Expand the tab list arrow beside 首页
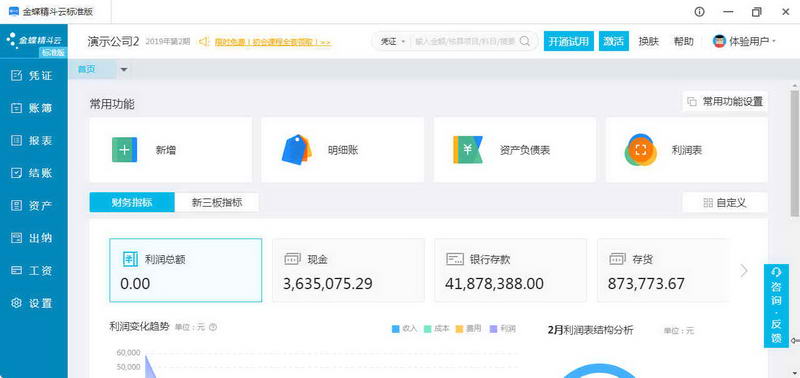This screenshot has width=800, height=378. coord(123,69)
